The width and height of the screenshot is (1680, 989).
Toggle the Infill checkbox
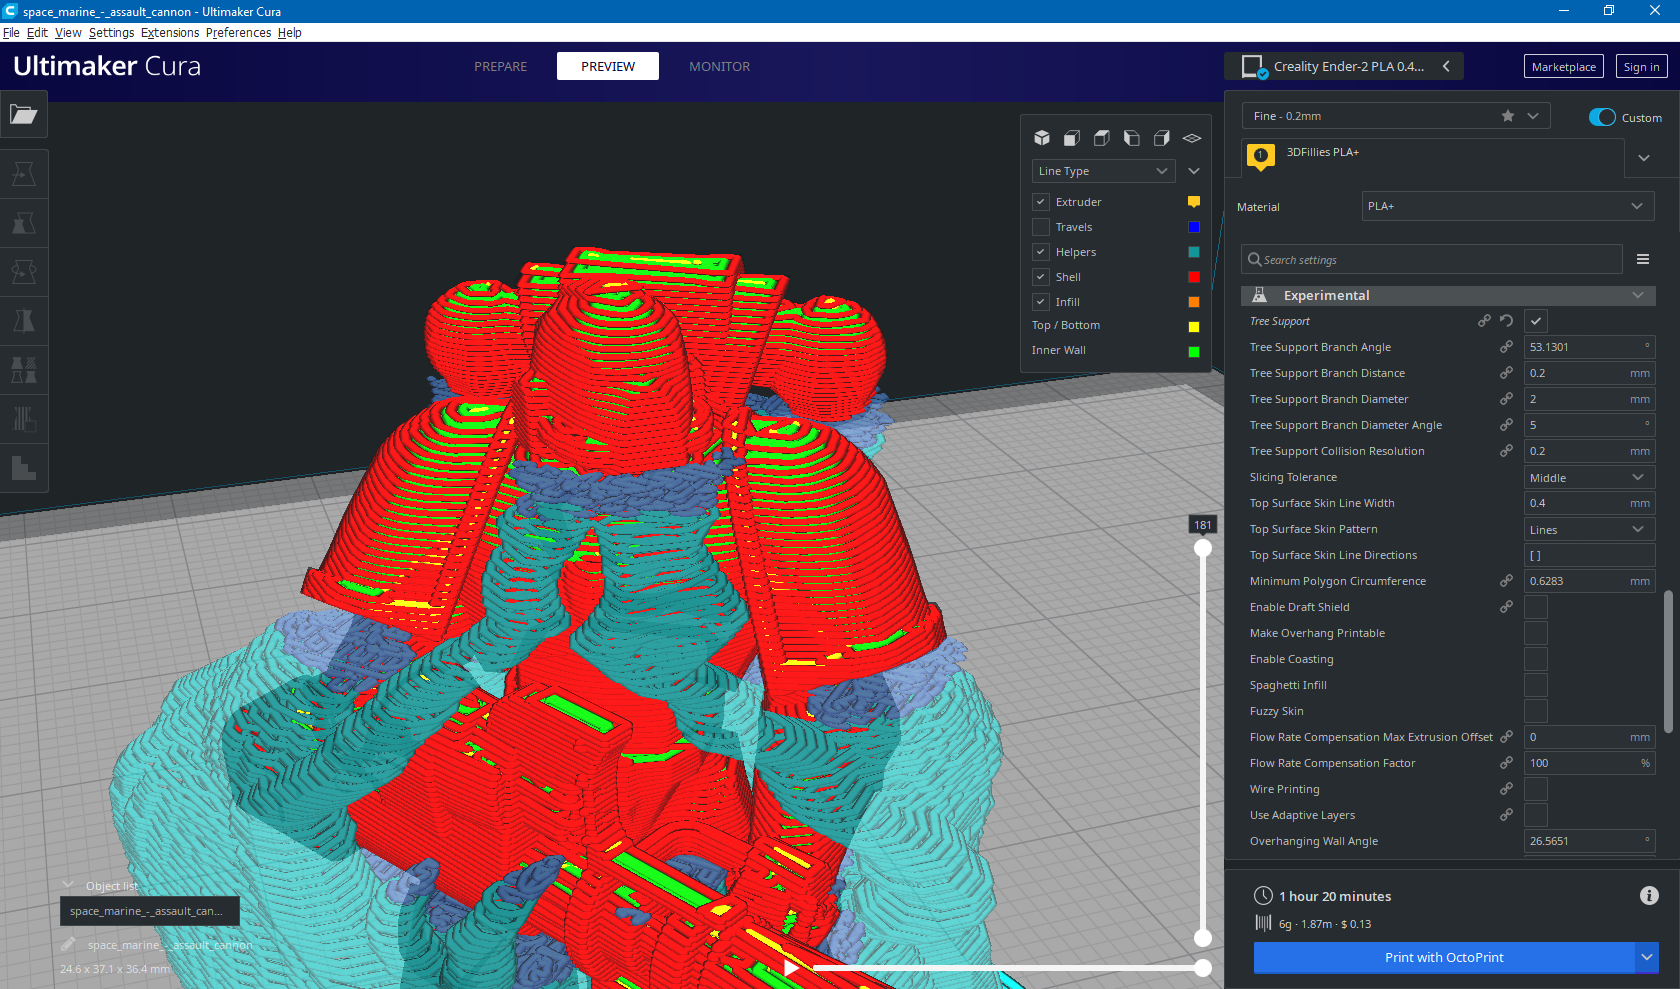pyautogui.click(x=1041, y=302)
